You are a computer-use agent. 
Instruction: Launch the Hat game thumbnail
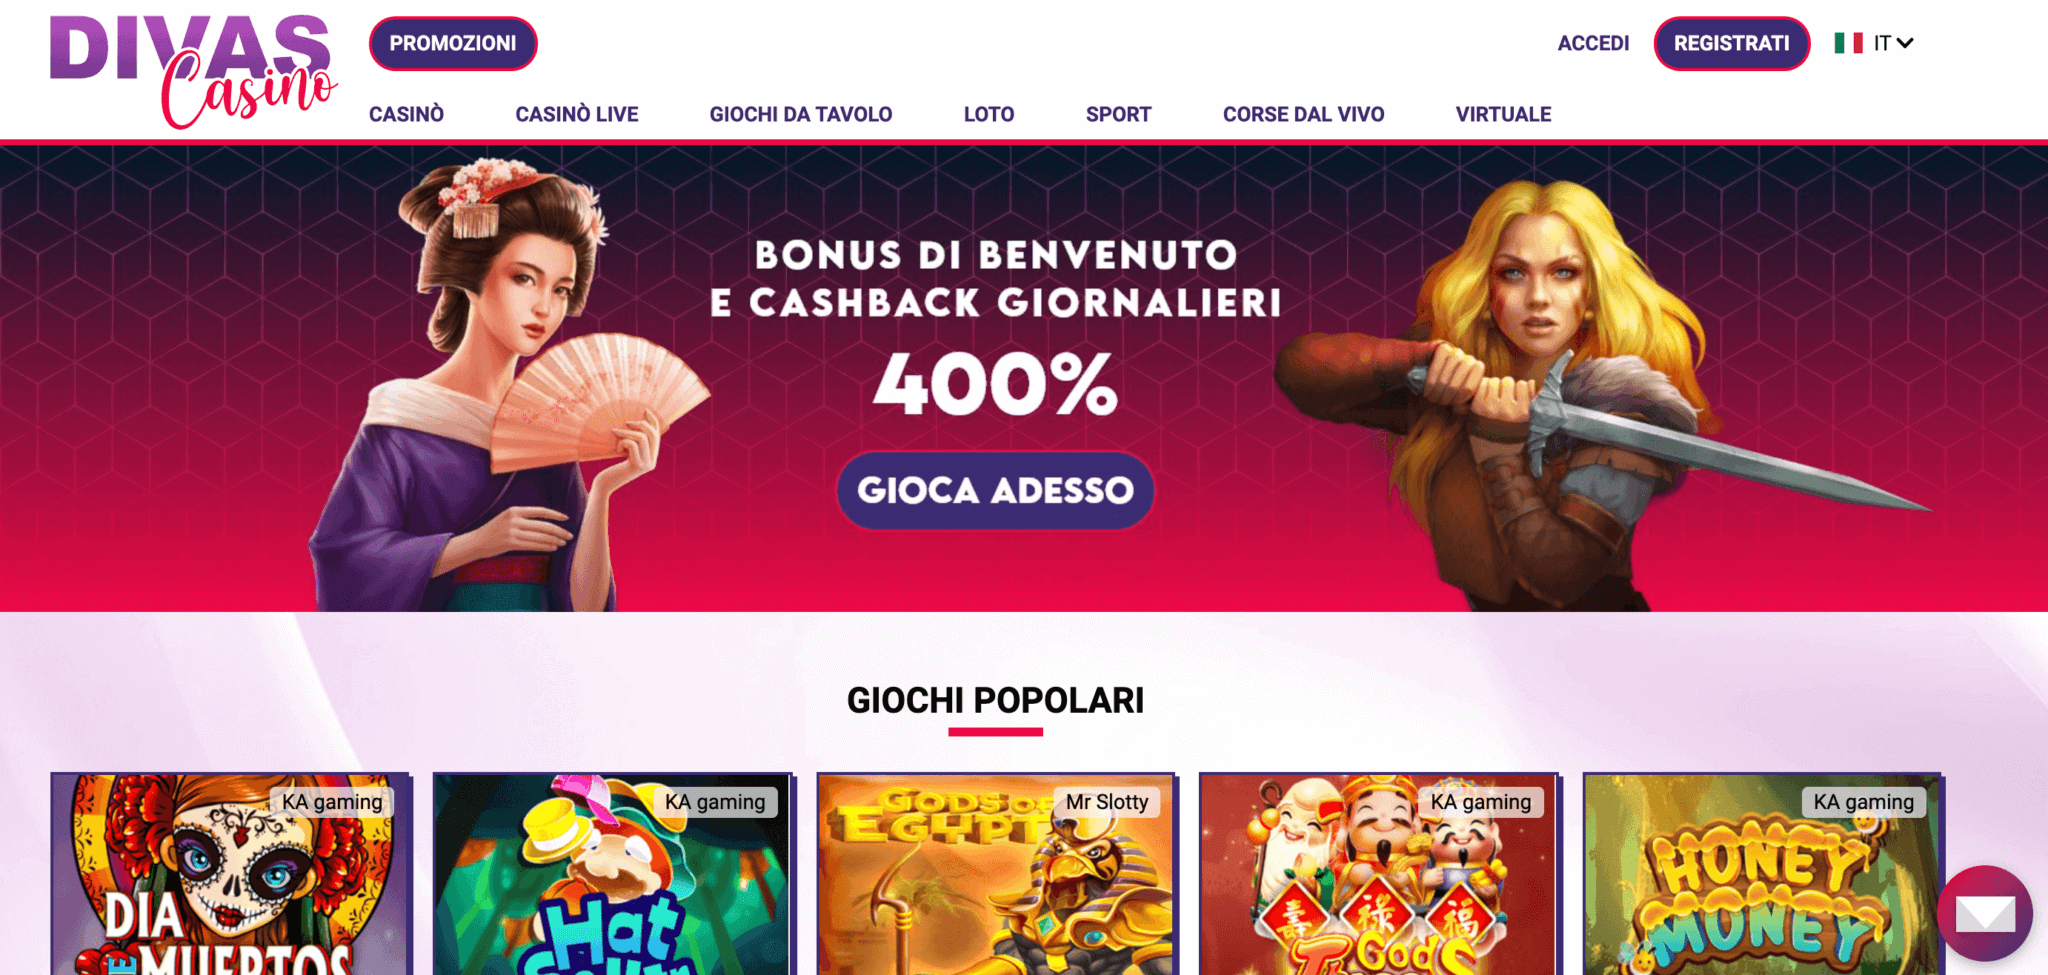(x=613, y=874)
